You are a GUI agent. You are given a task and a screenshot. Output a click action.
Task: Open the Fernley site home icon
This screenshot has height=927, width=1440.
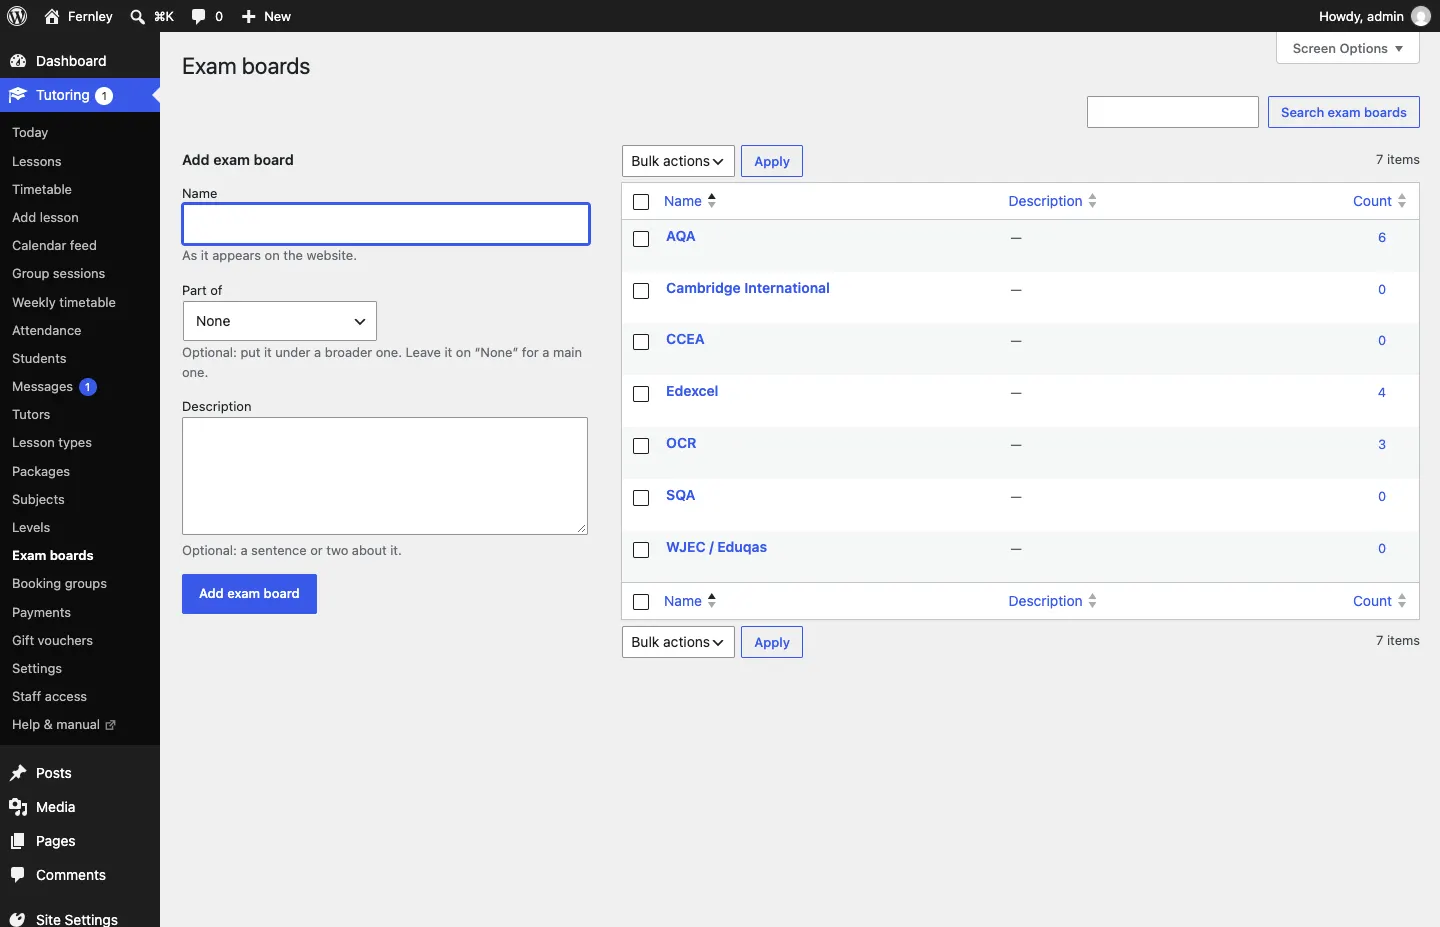52,16
